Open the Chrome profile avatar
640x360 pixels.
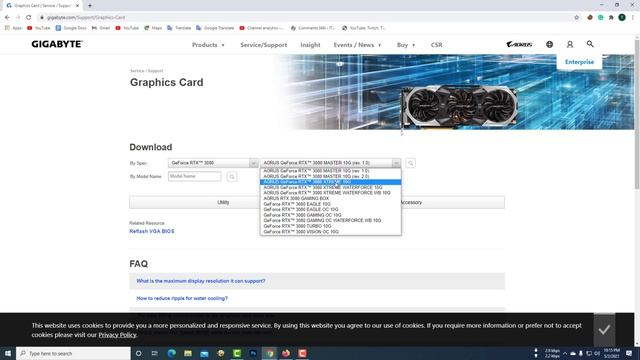622,18
